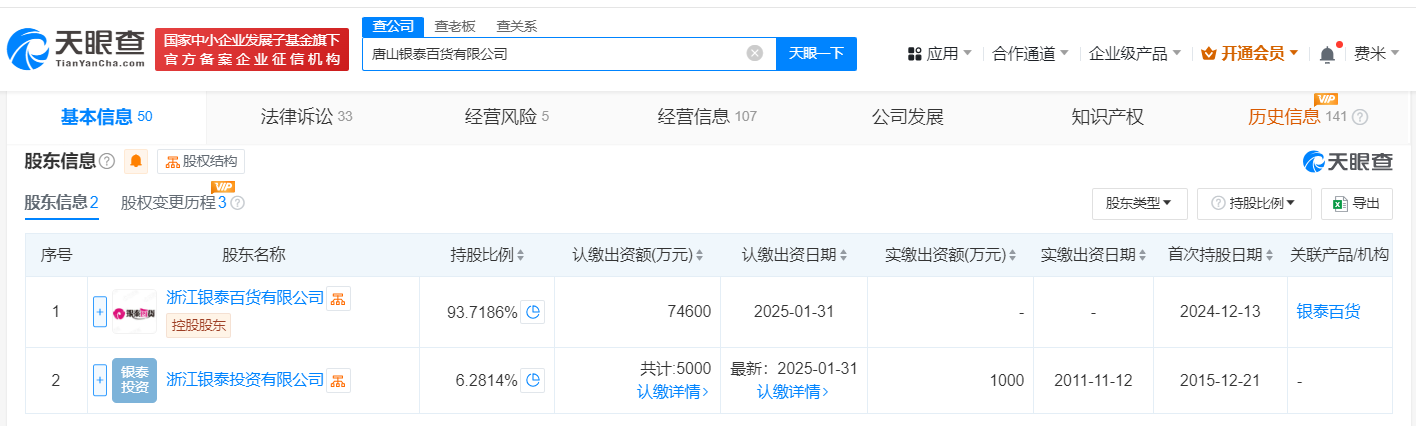Sort by 认缴出资日期 column arrows
Viewport: 1416px width, 426px height.
[842, 255]
